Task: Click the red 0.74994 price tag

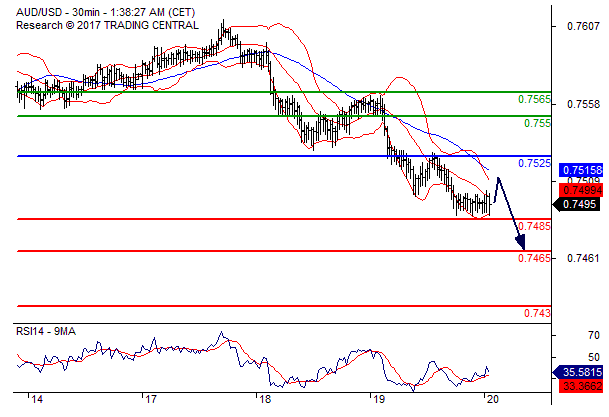Action: [x=581, y=190]
